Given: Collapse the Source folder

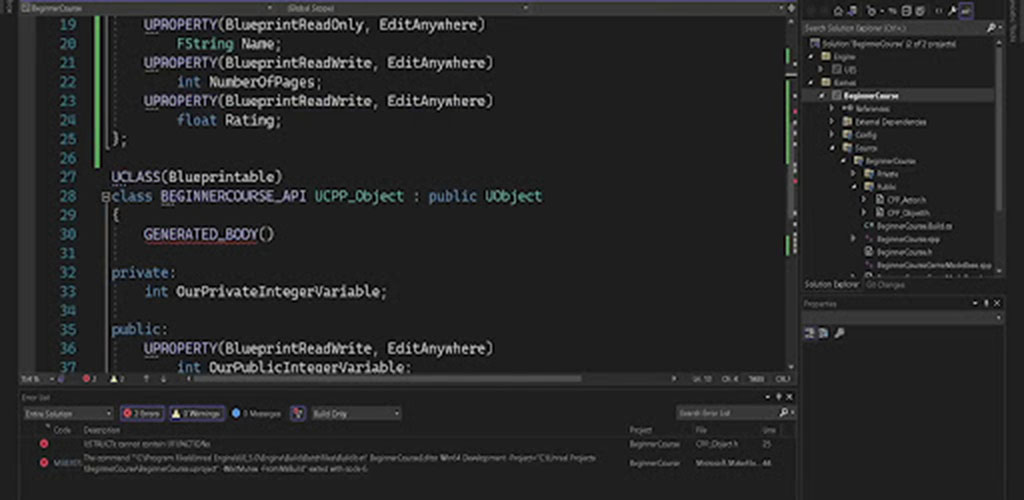Looking at the screenshot, I should coord(832,148).
